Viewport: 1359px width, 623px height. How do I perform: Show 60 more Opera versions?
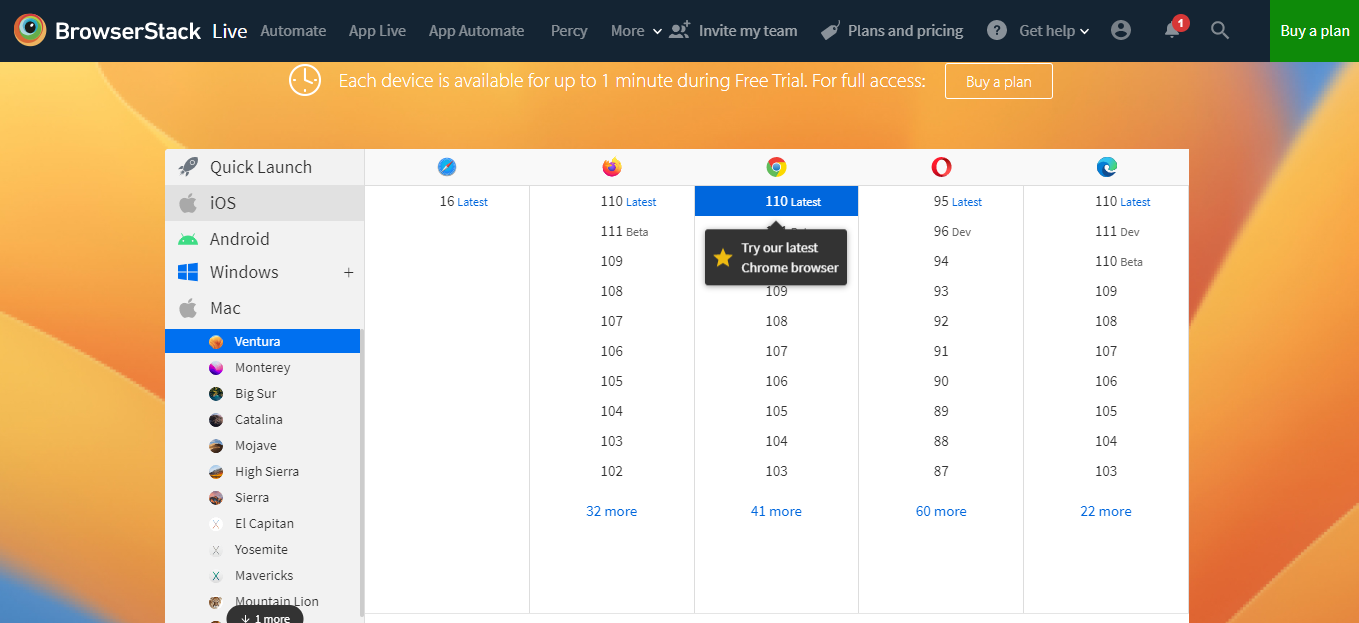pos(941,511)
